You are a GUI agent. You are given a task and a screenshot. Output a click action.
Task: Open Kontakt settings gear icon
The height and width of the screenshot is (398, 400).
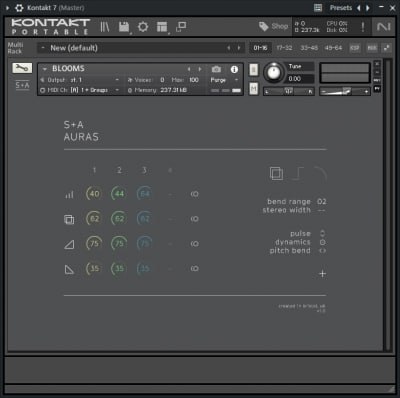click(143, 27)
